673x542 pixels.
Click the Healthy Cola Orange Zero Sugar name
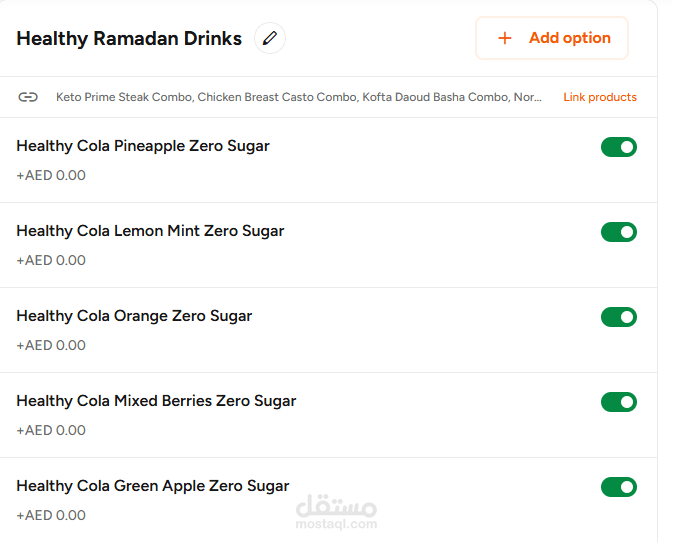[134, 316]
